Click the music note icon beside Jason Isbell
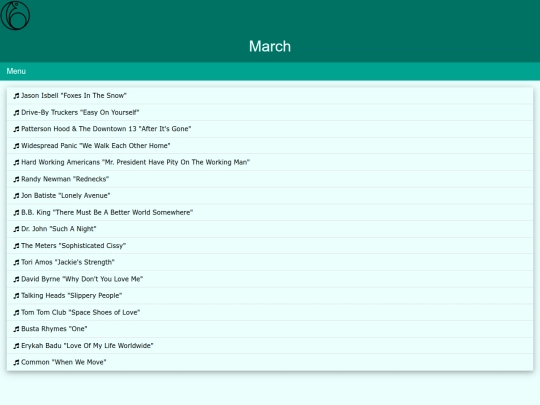 (x=16, y=96)
